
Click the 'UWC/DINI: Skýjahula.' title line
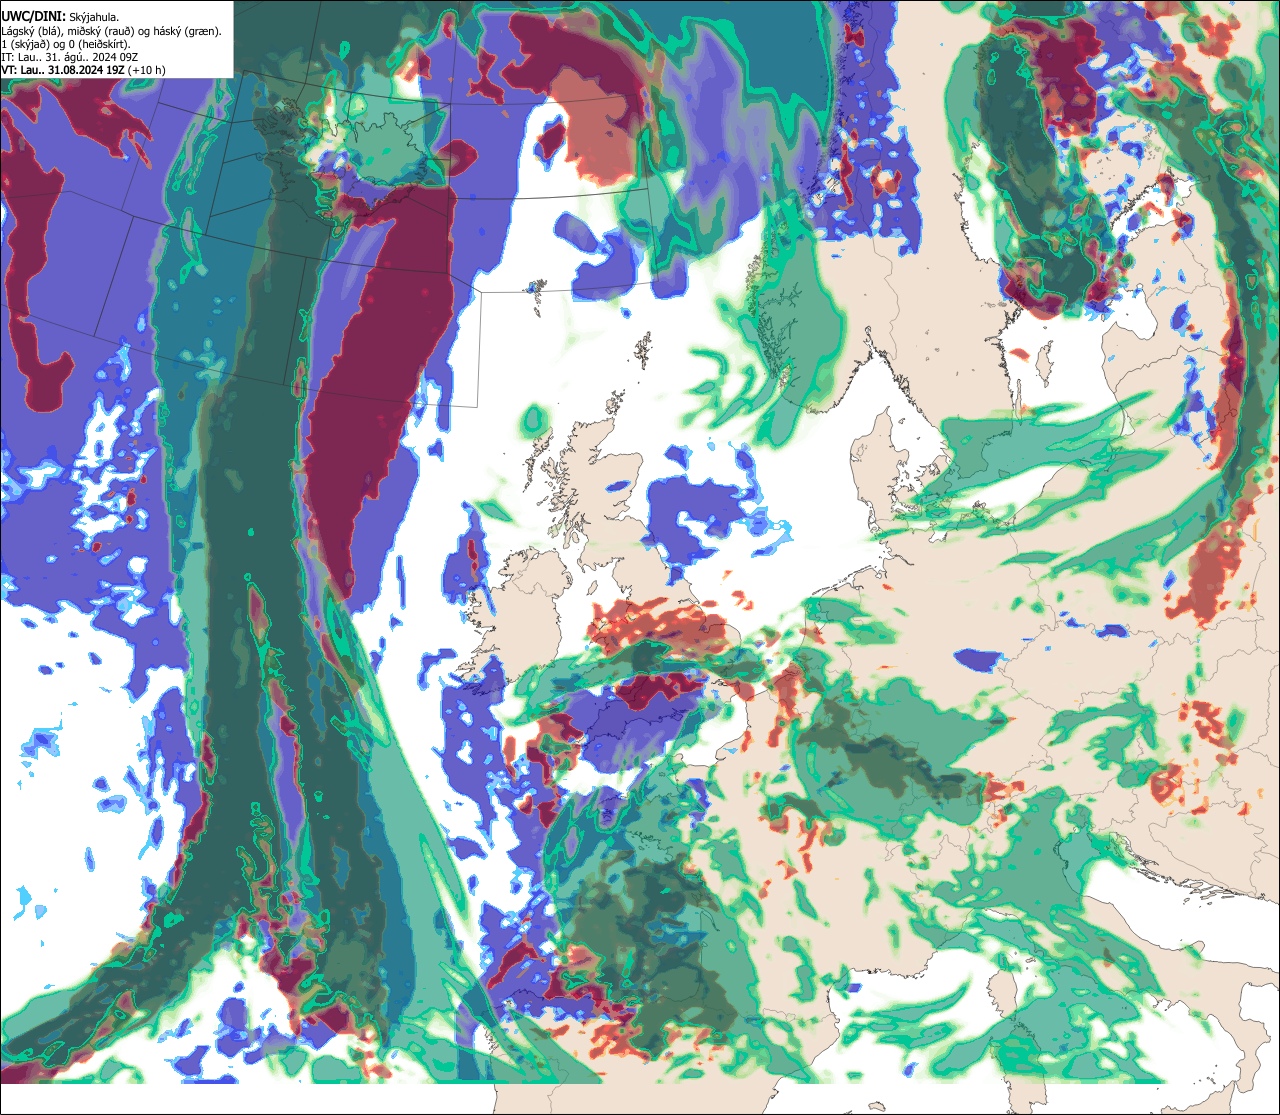coord(60,15)
